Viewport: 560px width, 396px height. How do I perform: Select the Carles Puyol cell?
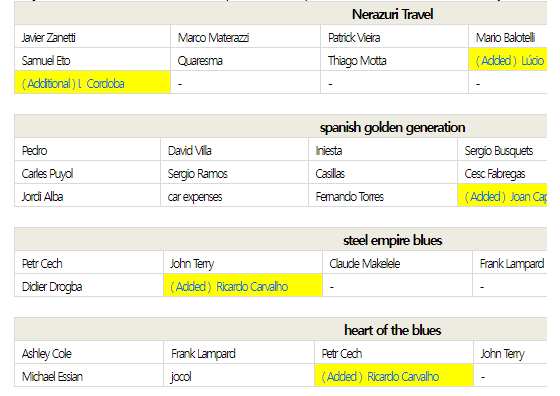pos(88,174)
